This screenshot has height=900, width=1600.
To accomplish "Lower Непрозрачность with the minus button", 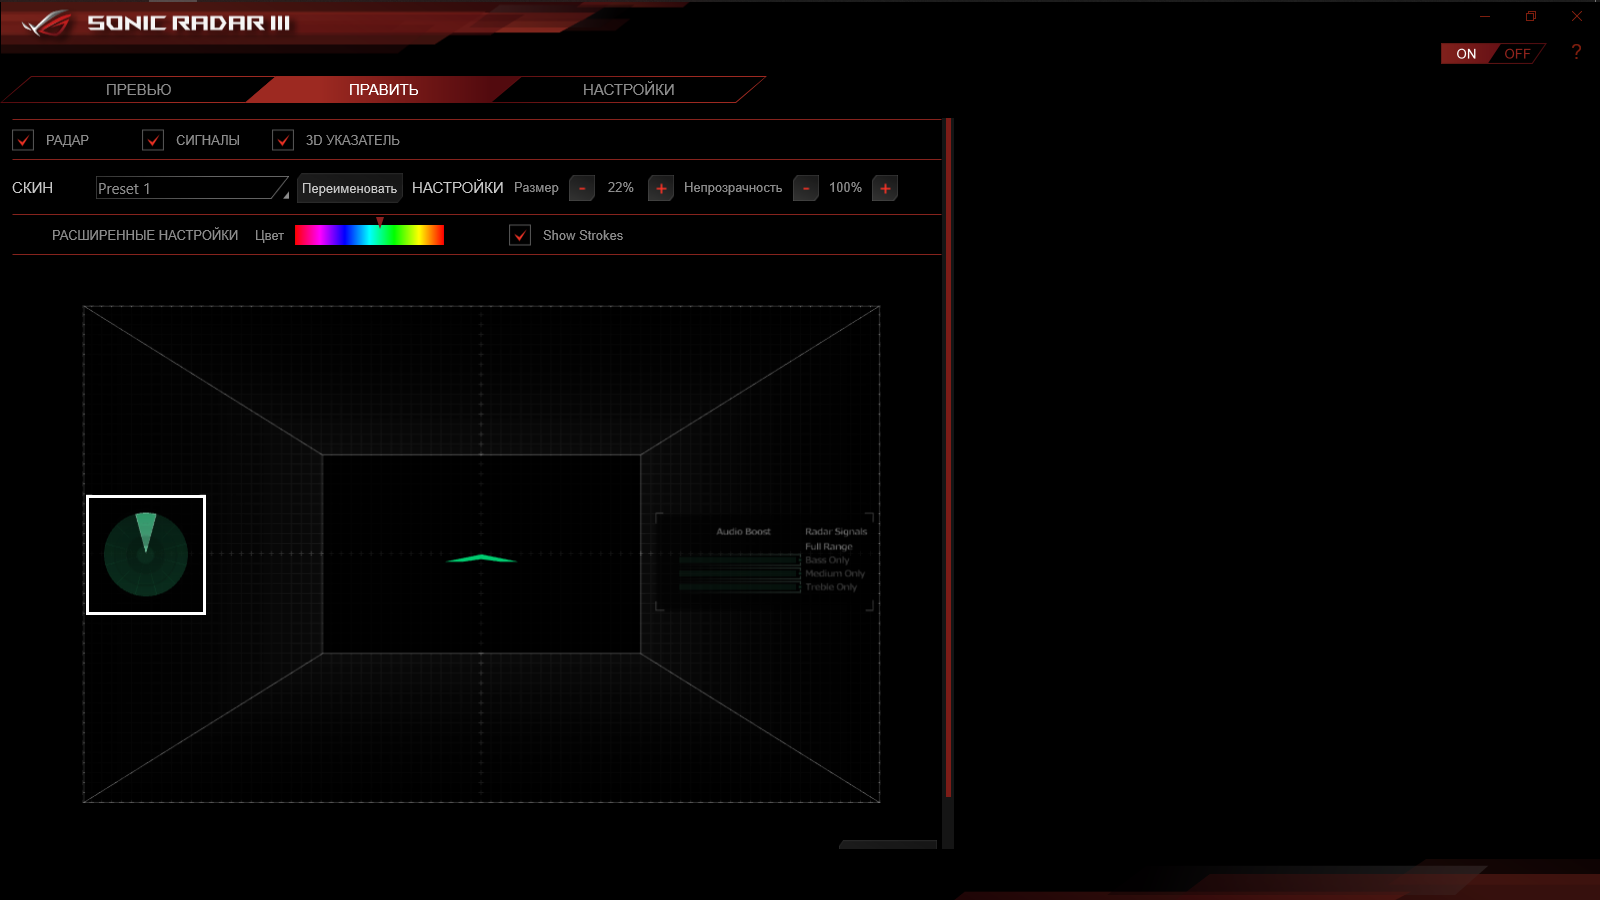I will click(806, 188).
